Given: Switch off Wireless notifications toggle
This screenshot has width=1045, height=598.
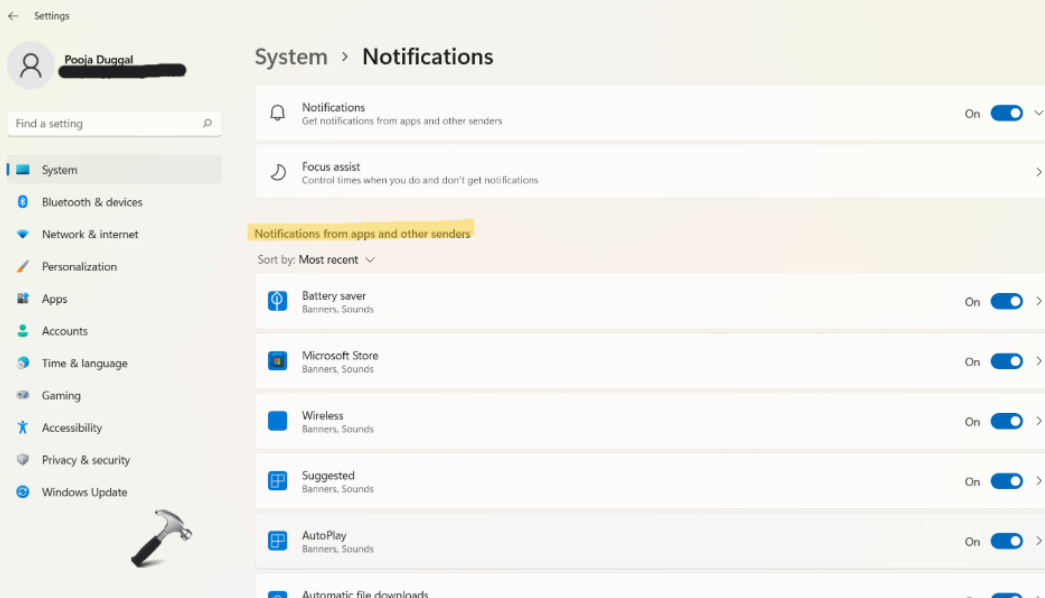Looking at the screenshot, I should 1006,421.
